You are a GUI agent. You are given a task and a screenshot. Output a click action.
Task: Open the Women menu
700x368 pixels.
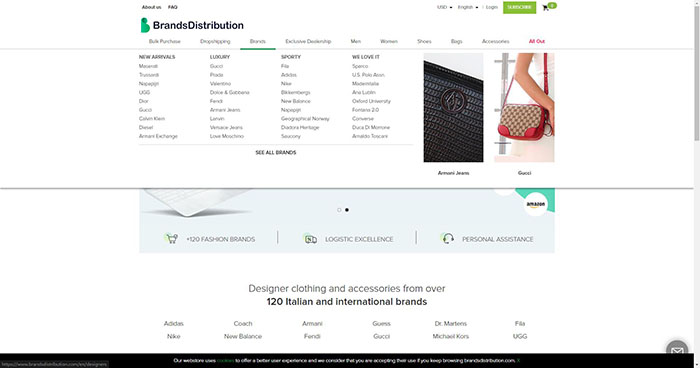pyautogui.click(x=389, y=41)
